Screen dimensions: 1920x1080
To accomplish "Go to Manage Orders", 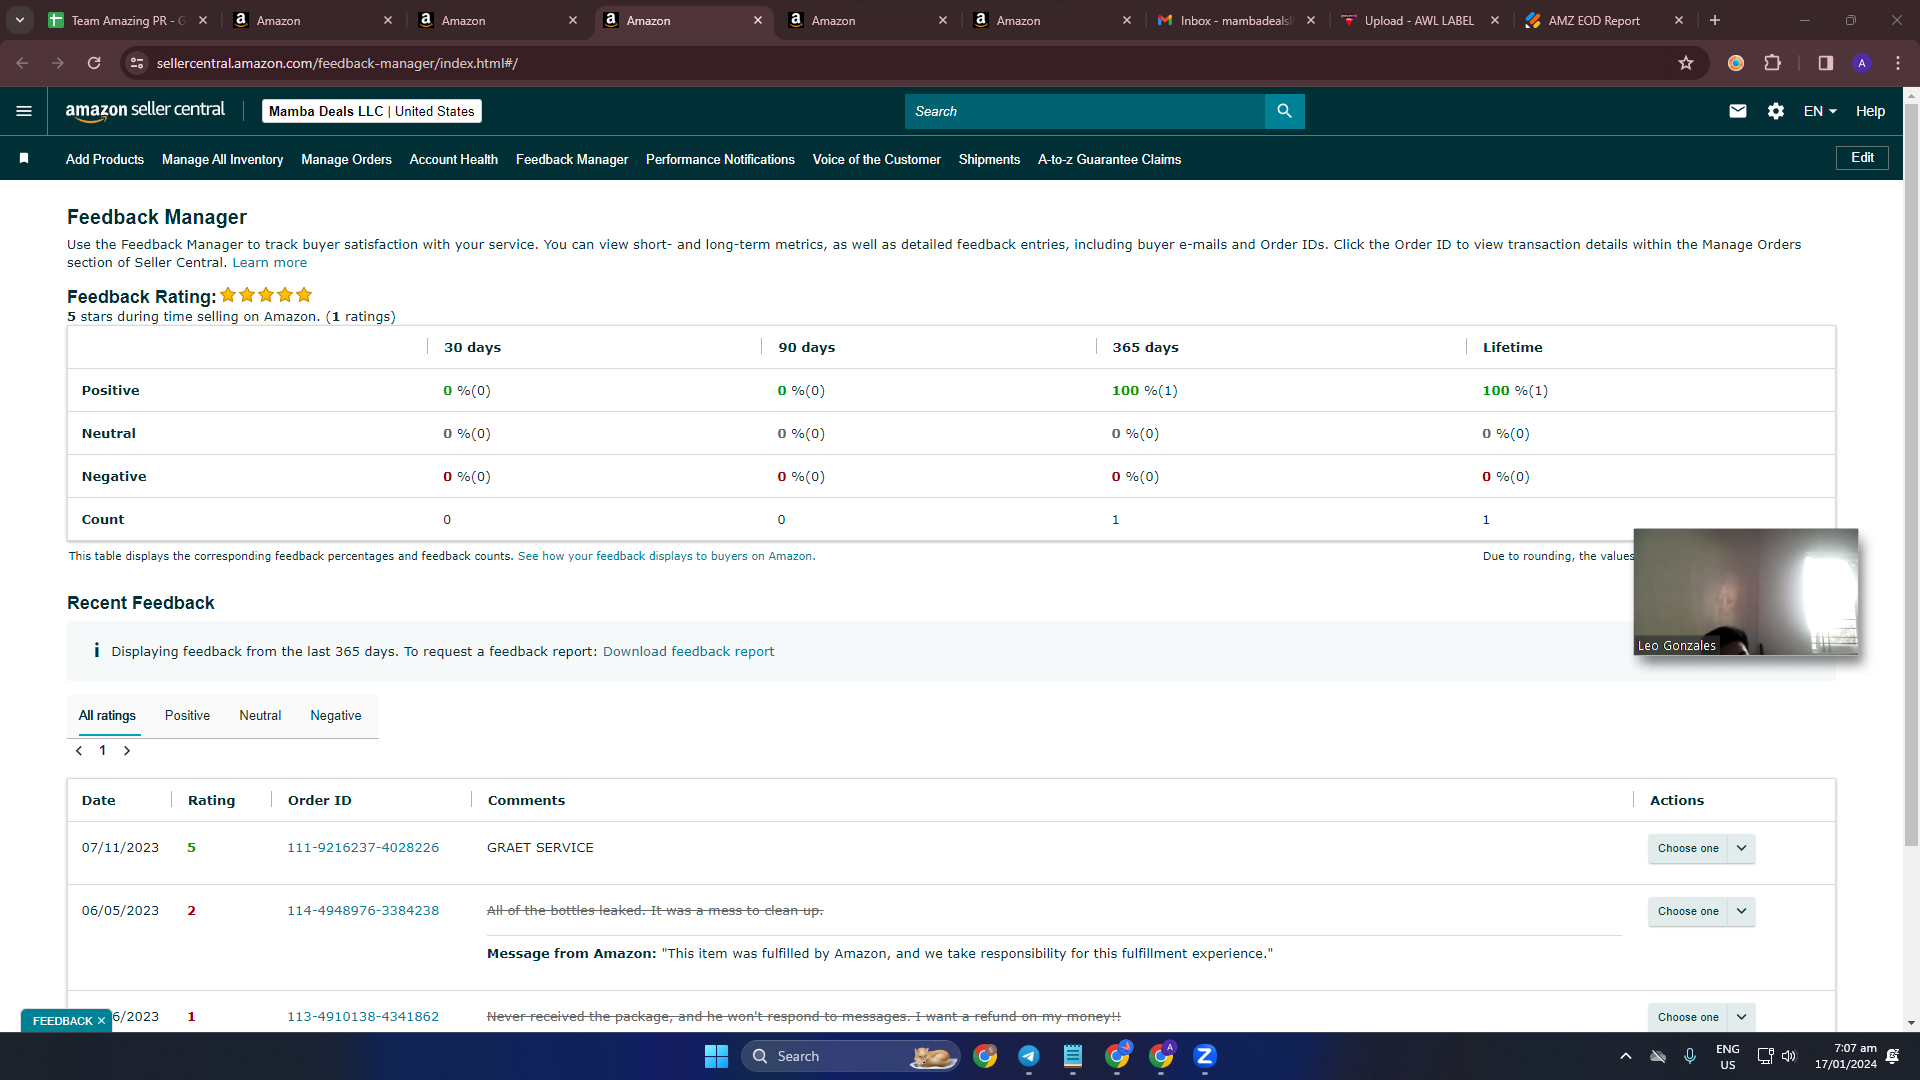I will point(346,159).
